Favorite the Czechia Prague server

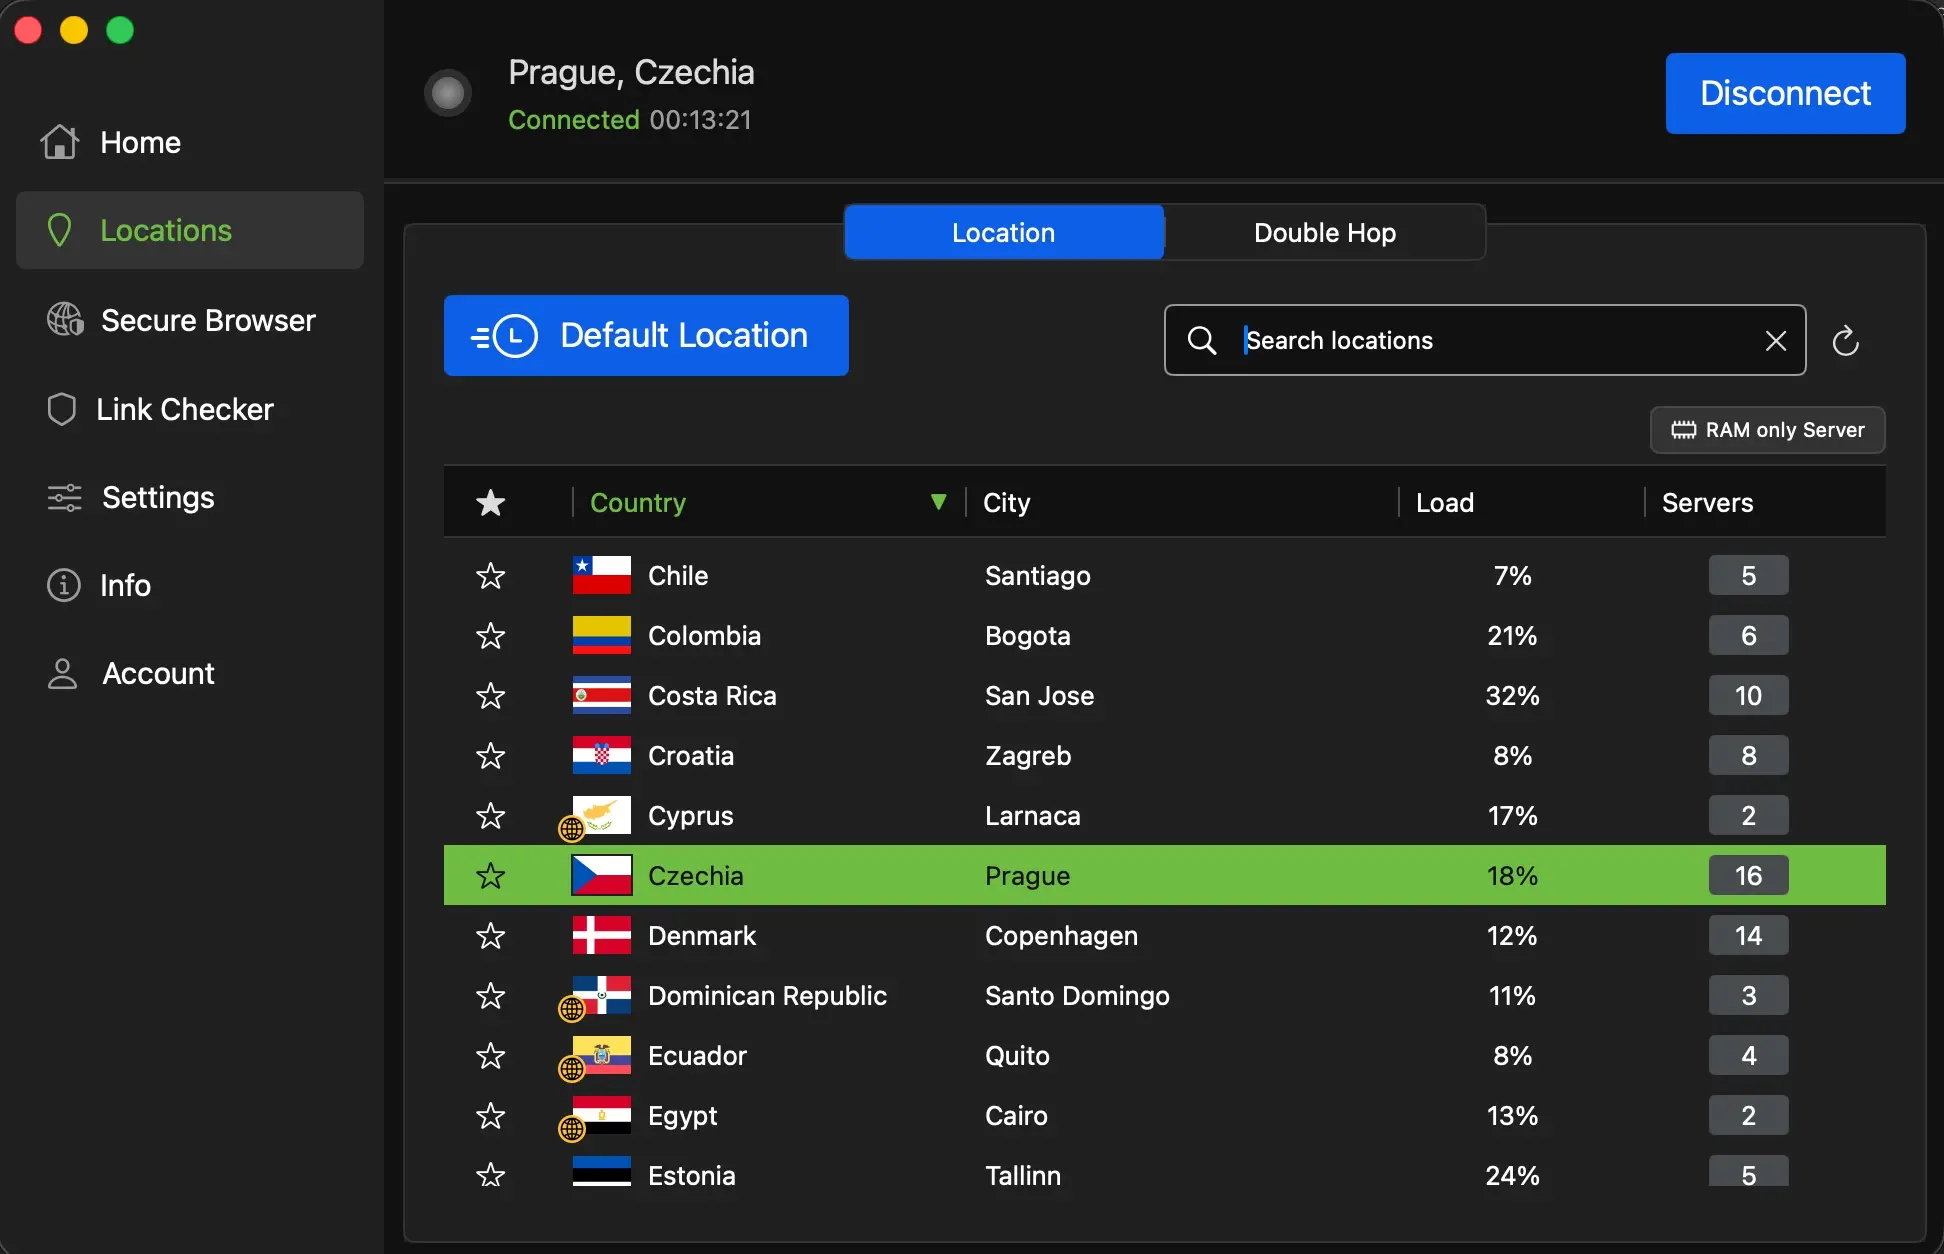click(490, 875)
